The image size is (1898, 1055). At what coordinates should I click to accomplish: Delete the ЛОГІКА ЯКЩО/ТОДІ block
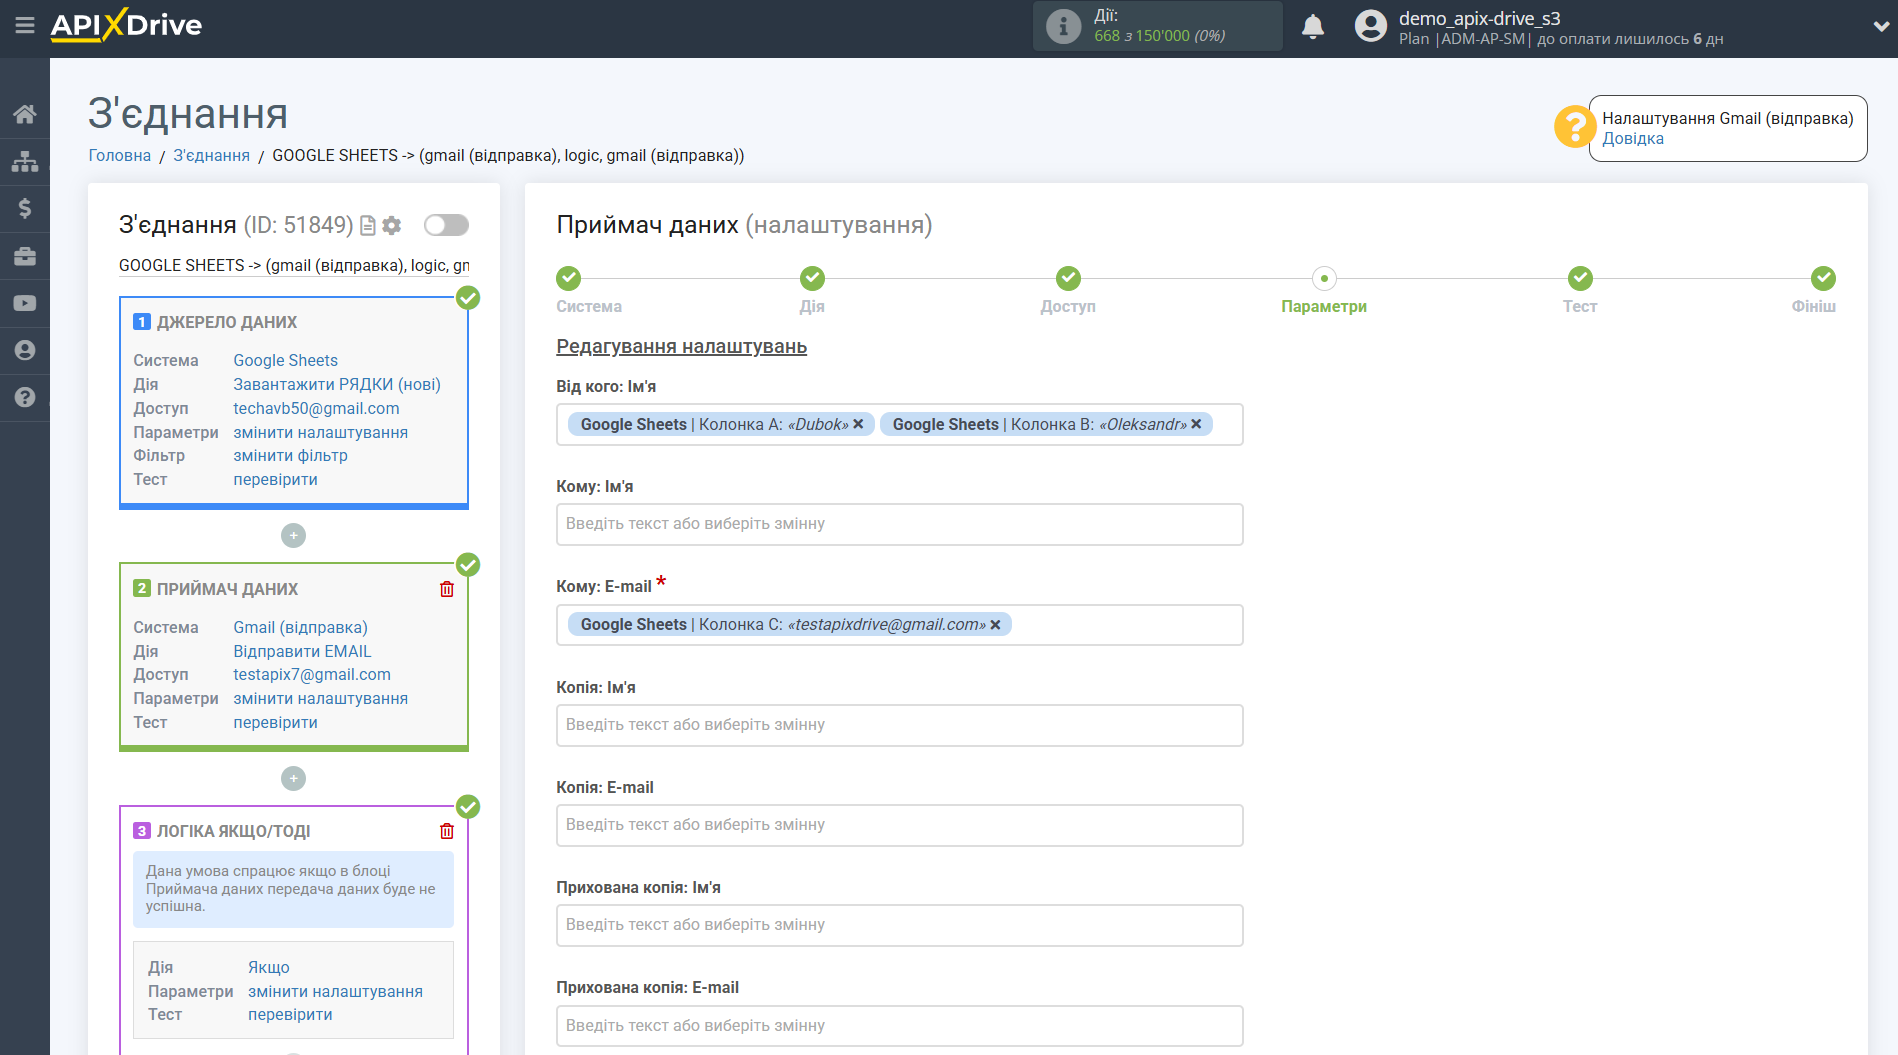447,831
